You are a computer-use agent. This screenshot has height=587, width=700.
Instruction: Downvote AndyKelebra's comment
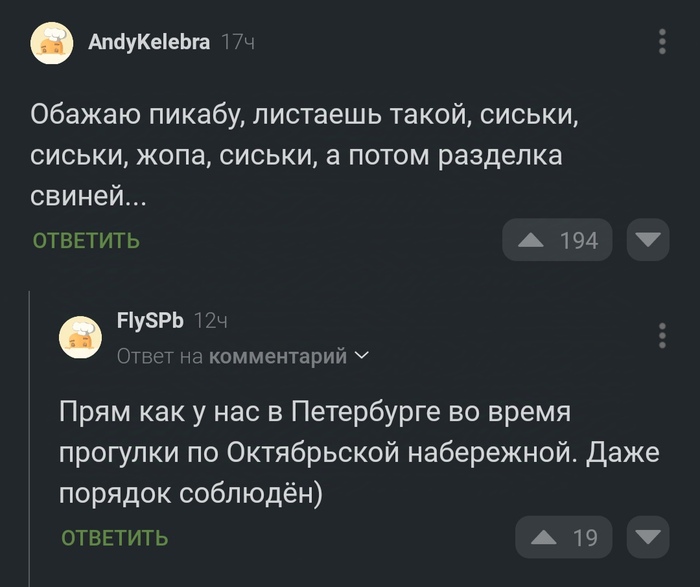tap(648, 240)
